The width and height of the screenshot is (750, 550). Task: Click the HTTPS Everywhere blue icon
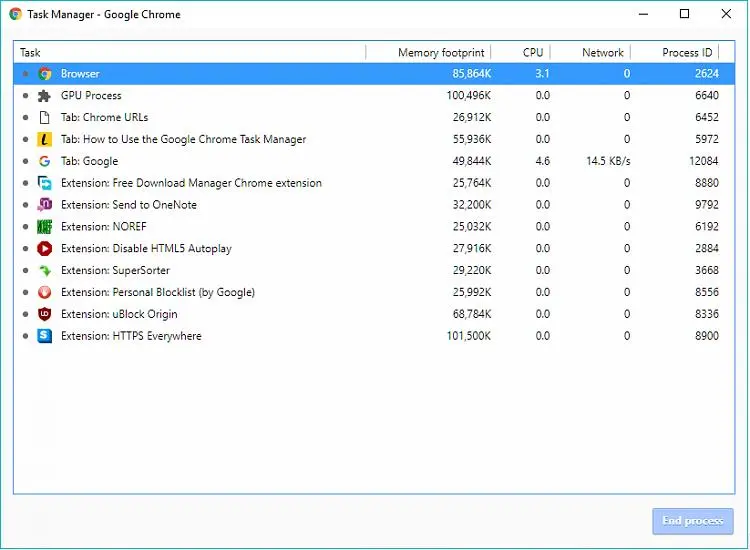tap(44, 336)
